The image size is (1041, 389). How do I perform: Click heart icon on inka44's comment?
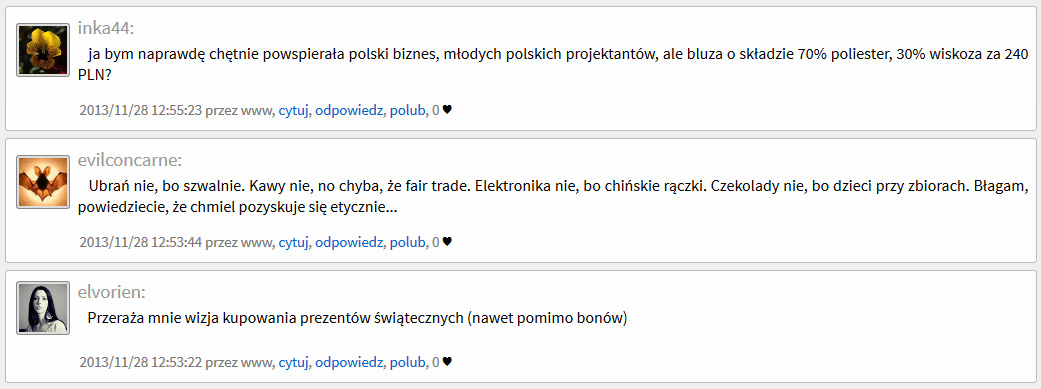447,110
